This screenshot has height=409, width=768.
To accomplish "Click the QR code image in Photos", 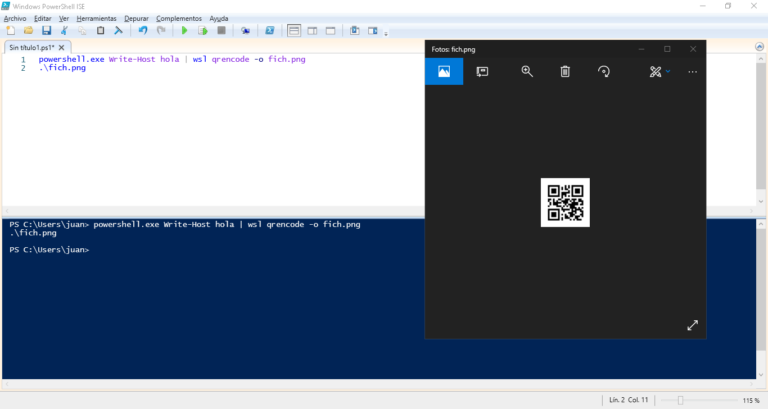I will (x=565, y=202).
